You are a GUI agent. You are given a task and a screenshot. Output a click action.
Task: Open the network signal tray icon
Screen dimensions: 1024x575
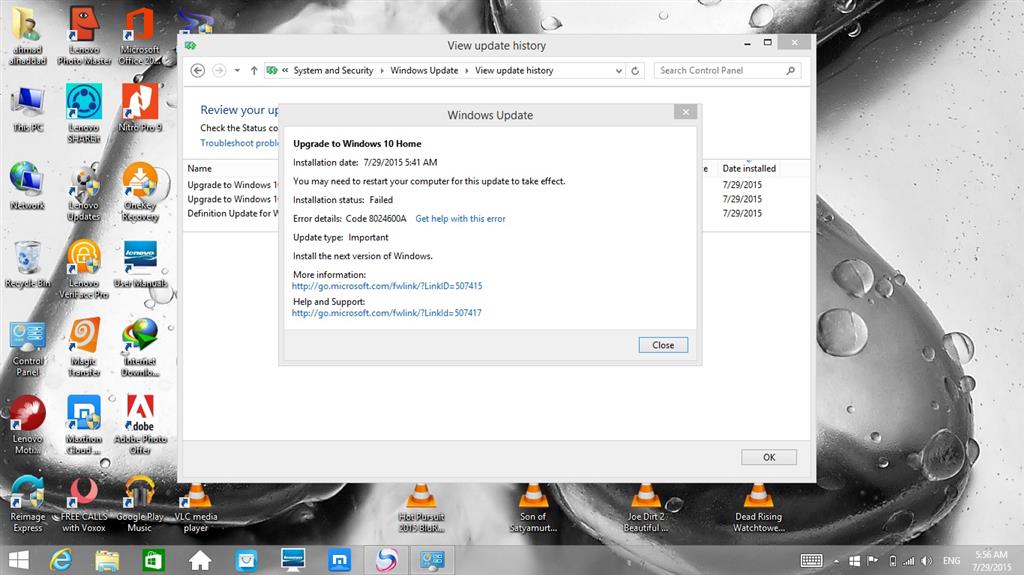pos(908,561)
